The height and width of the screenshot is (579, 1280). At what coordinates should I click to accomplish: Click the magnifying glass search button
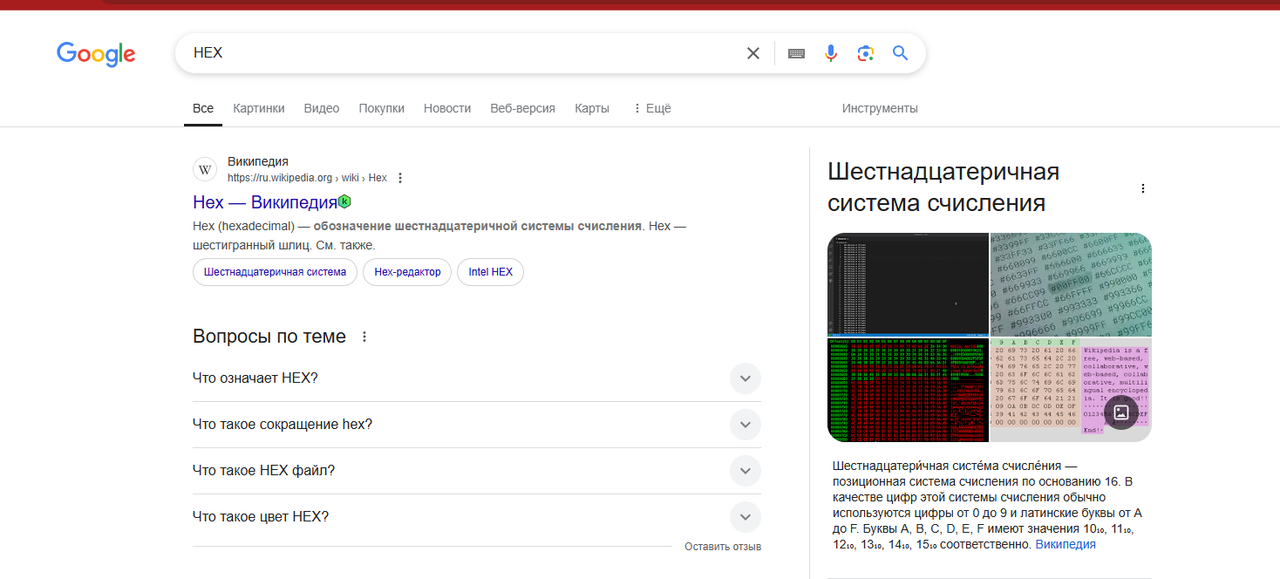[x=900, y=53]
